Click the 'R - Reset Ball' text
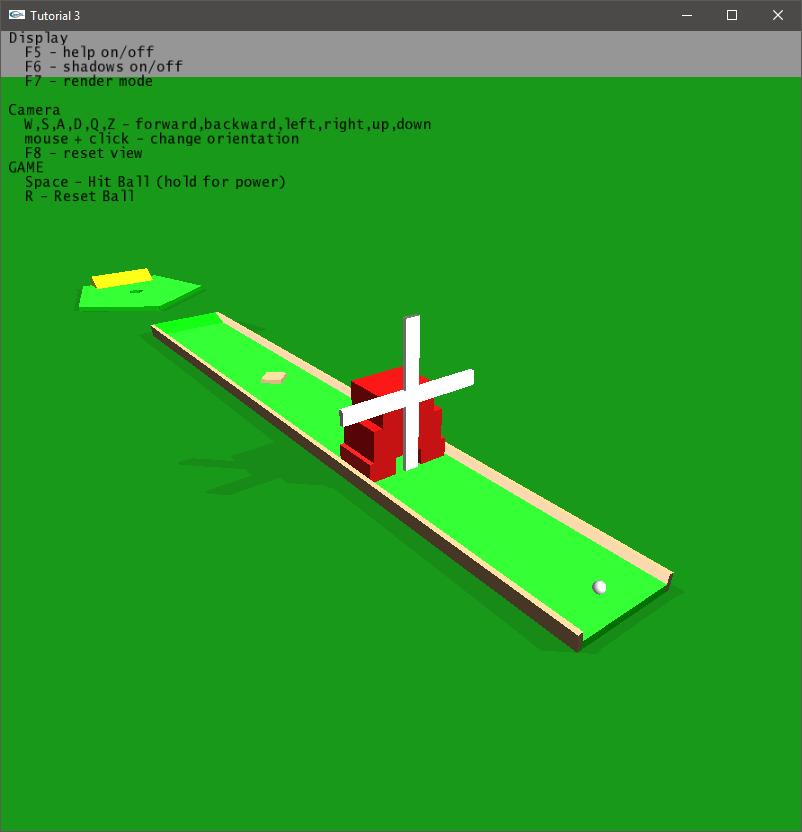802x832 pixels. 79,196
